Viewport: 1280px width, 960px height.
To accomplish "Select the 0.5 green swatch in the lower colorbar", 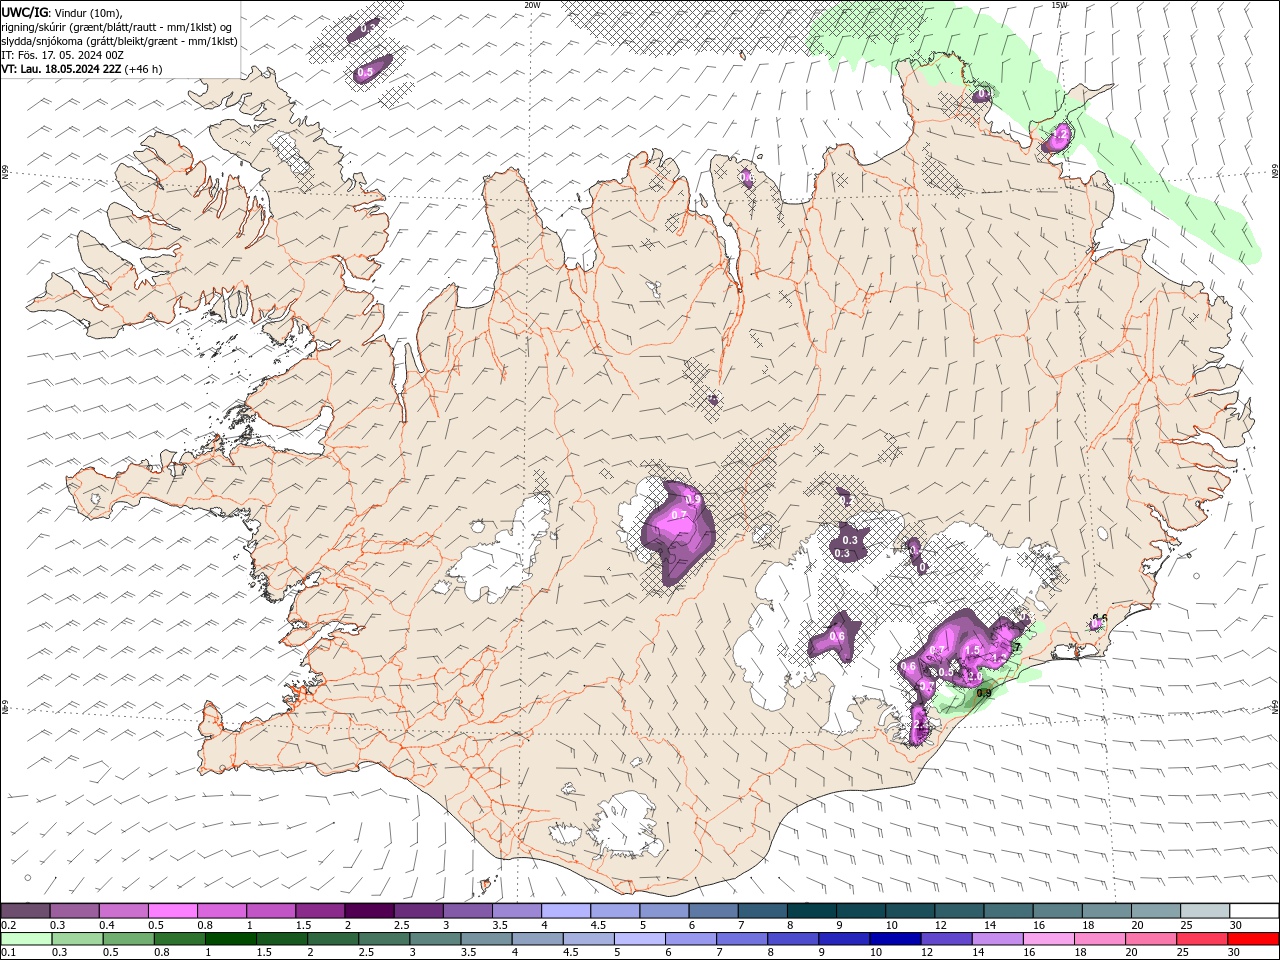I will pyautogui.click(x=128, y=939).
